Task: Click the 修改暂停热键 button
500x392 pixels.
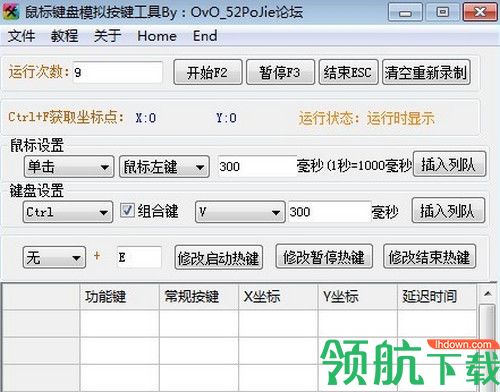Action: (x=324, y=256)
